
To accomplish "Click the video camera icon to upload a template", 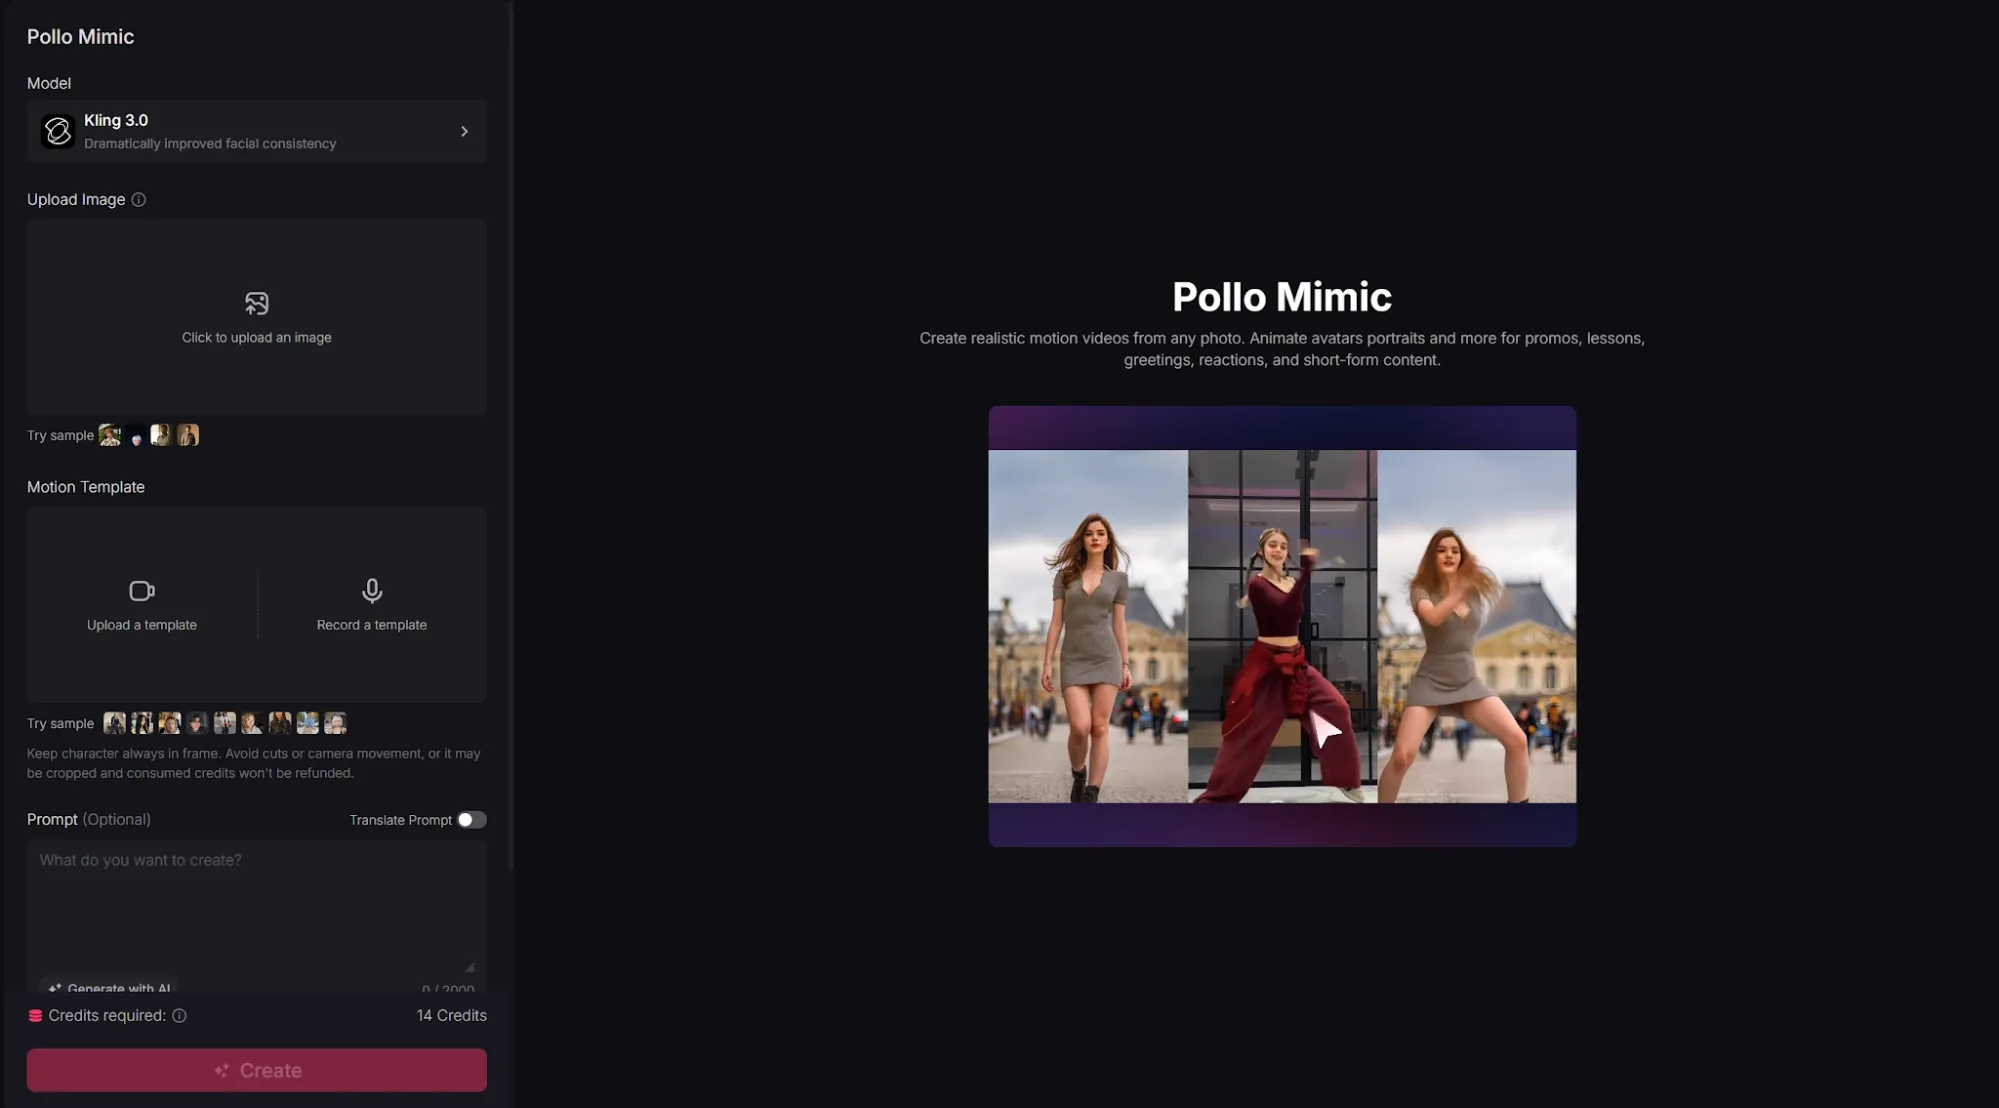I will [x=142, y=591].
